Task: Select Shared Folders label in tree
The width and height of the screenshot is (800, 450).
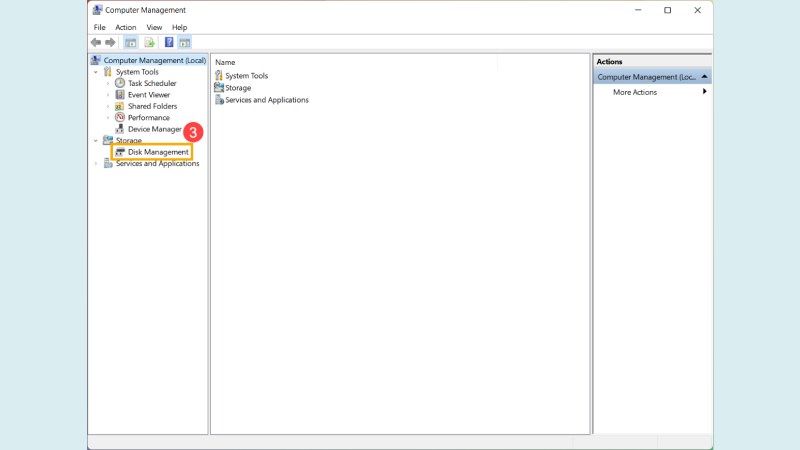Action: click(x=153, y=106)
